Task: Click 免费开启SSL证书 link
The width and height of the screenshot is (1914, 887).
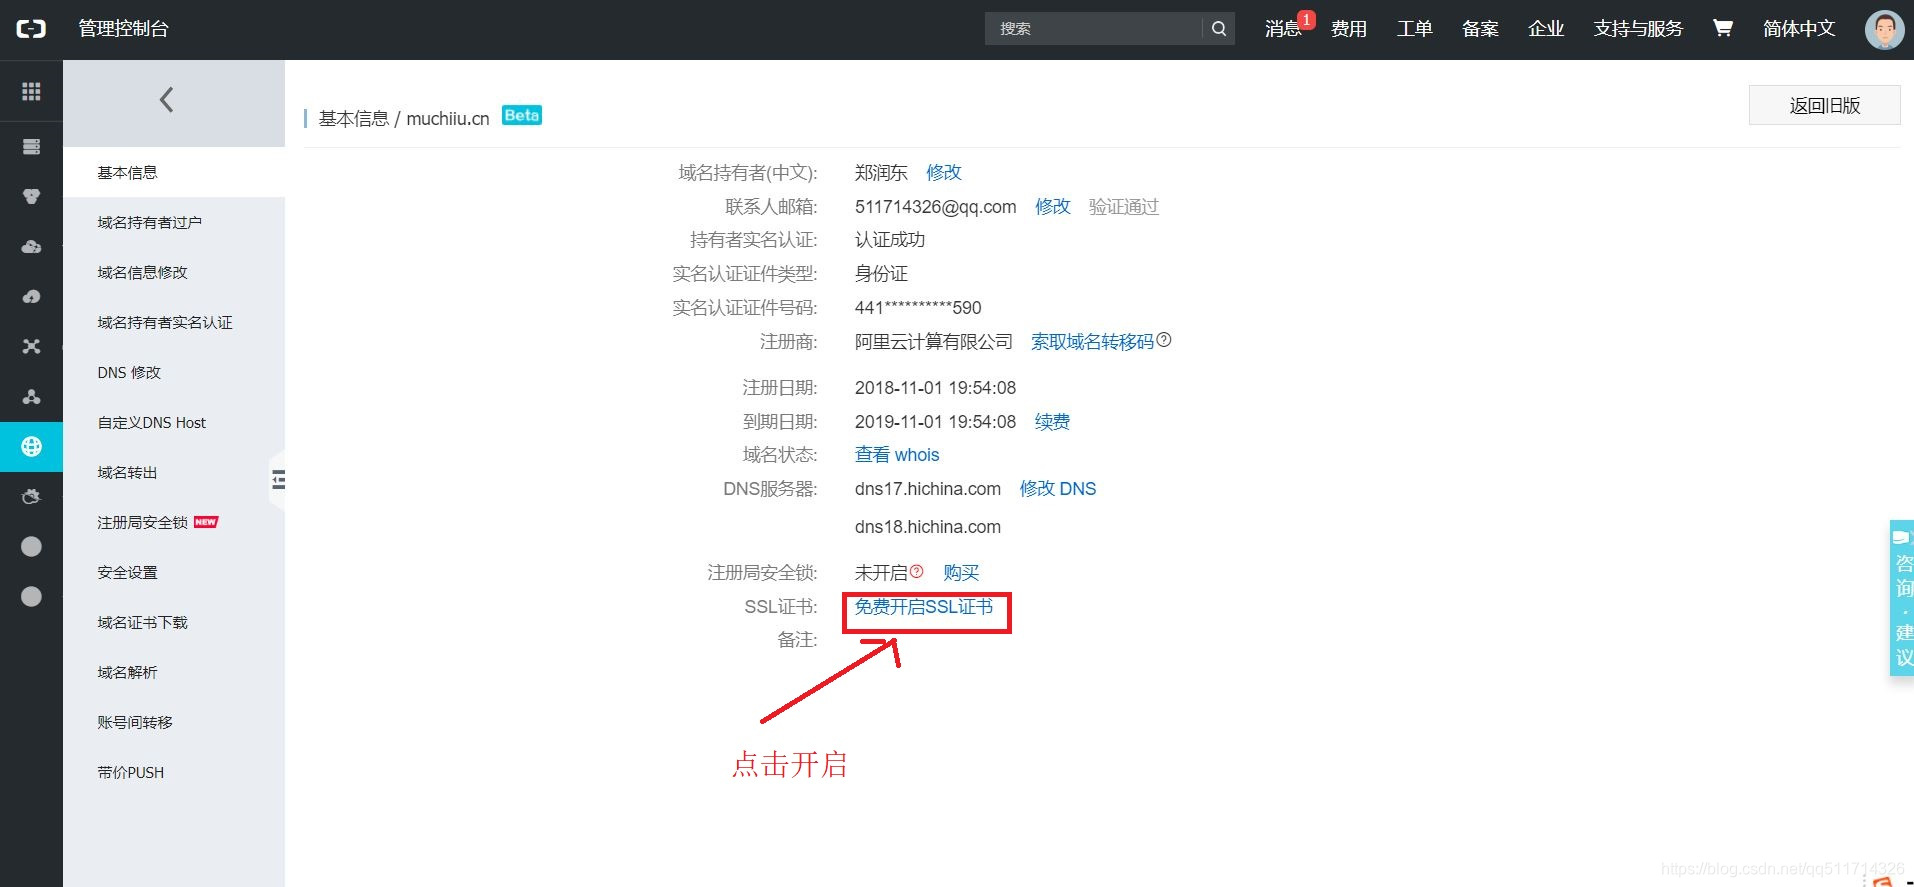Action: (924, 606)
